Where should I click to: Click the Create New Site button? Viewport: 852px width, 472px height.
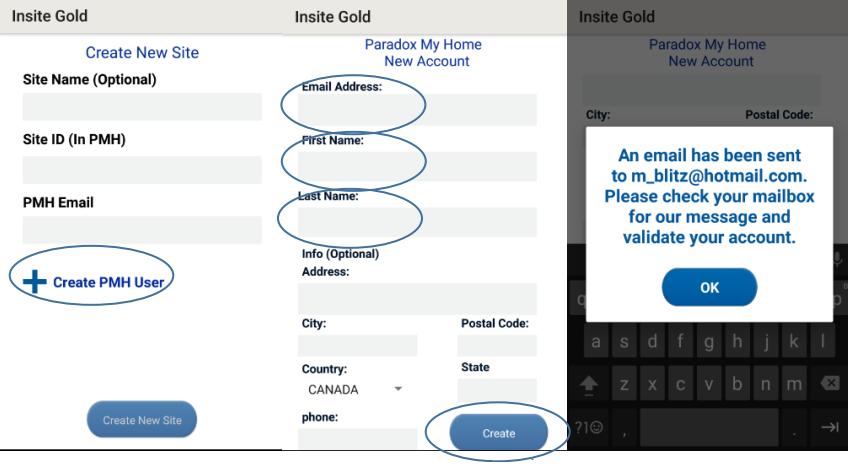pyautogui.click(x=142, y=420)
